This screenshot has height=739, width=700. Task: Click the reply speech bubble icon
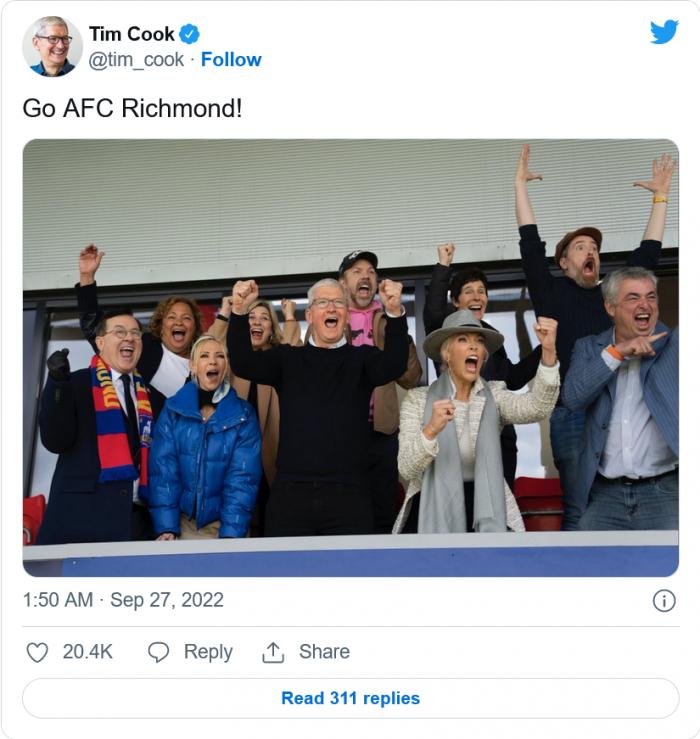[x=159, y=653]
